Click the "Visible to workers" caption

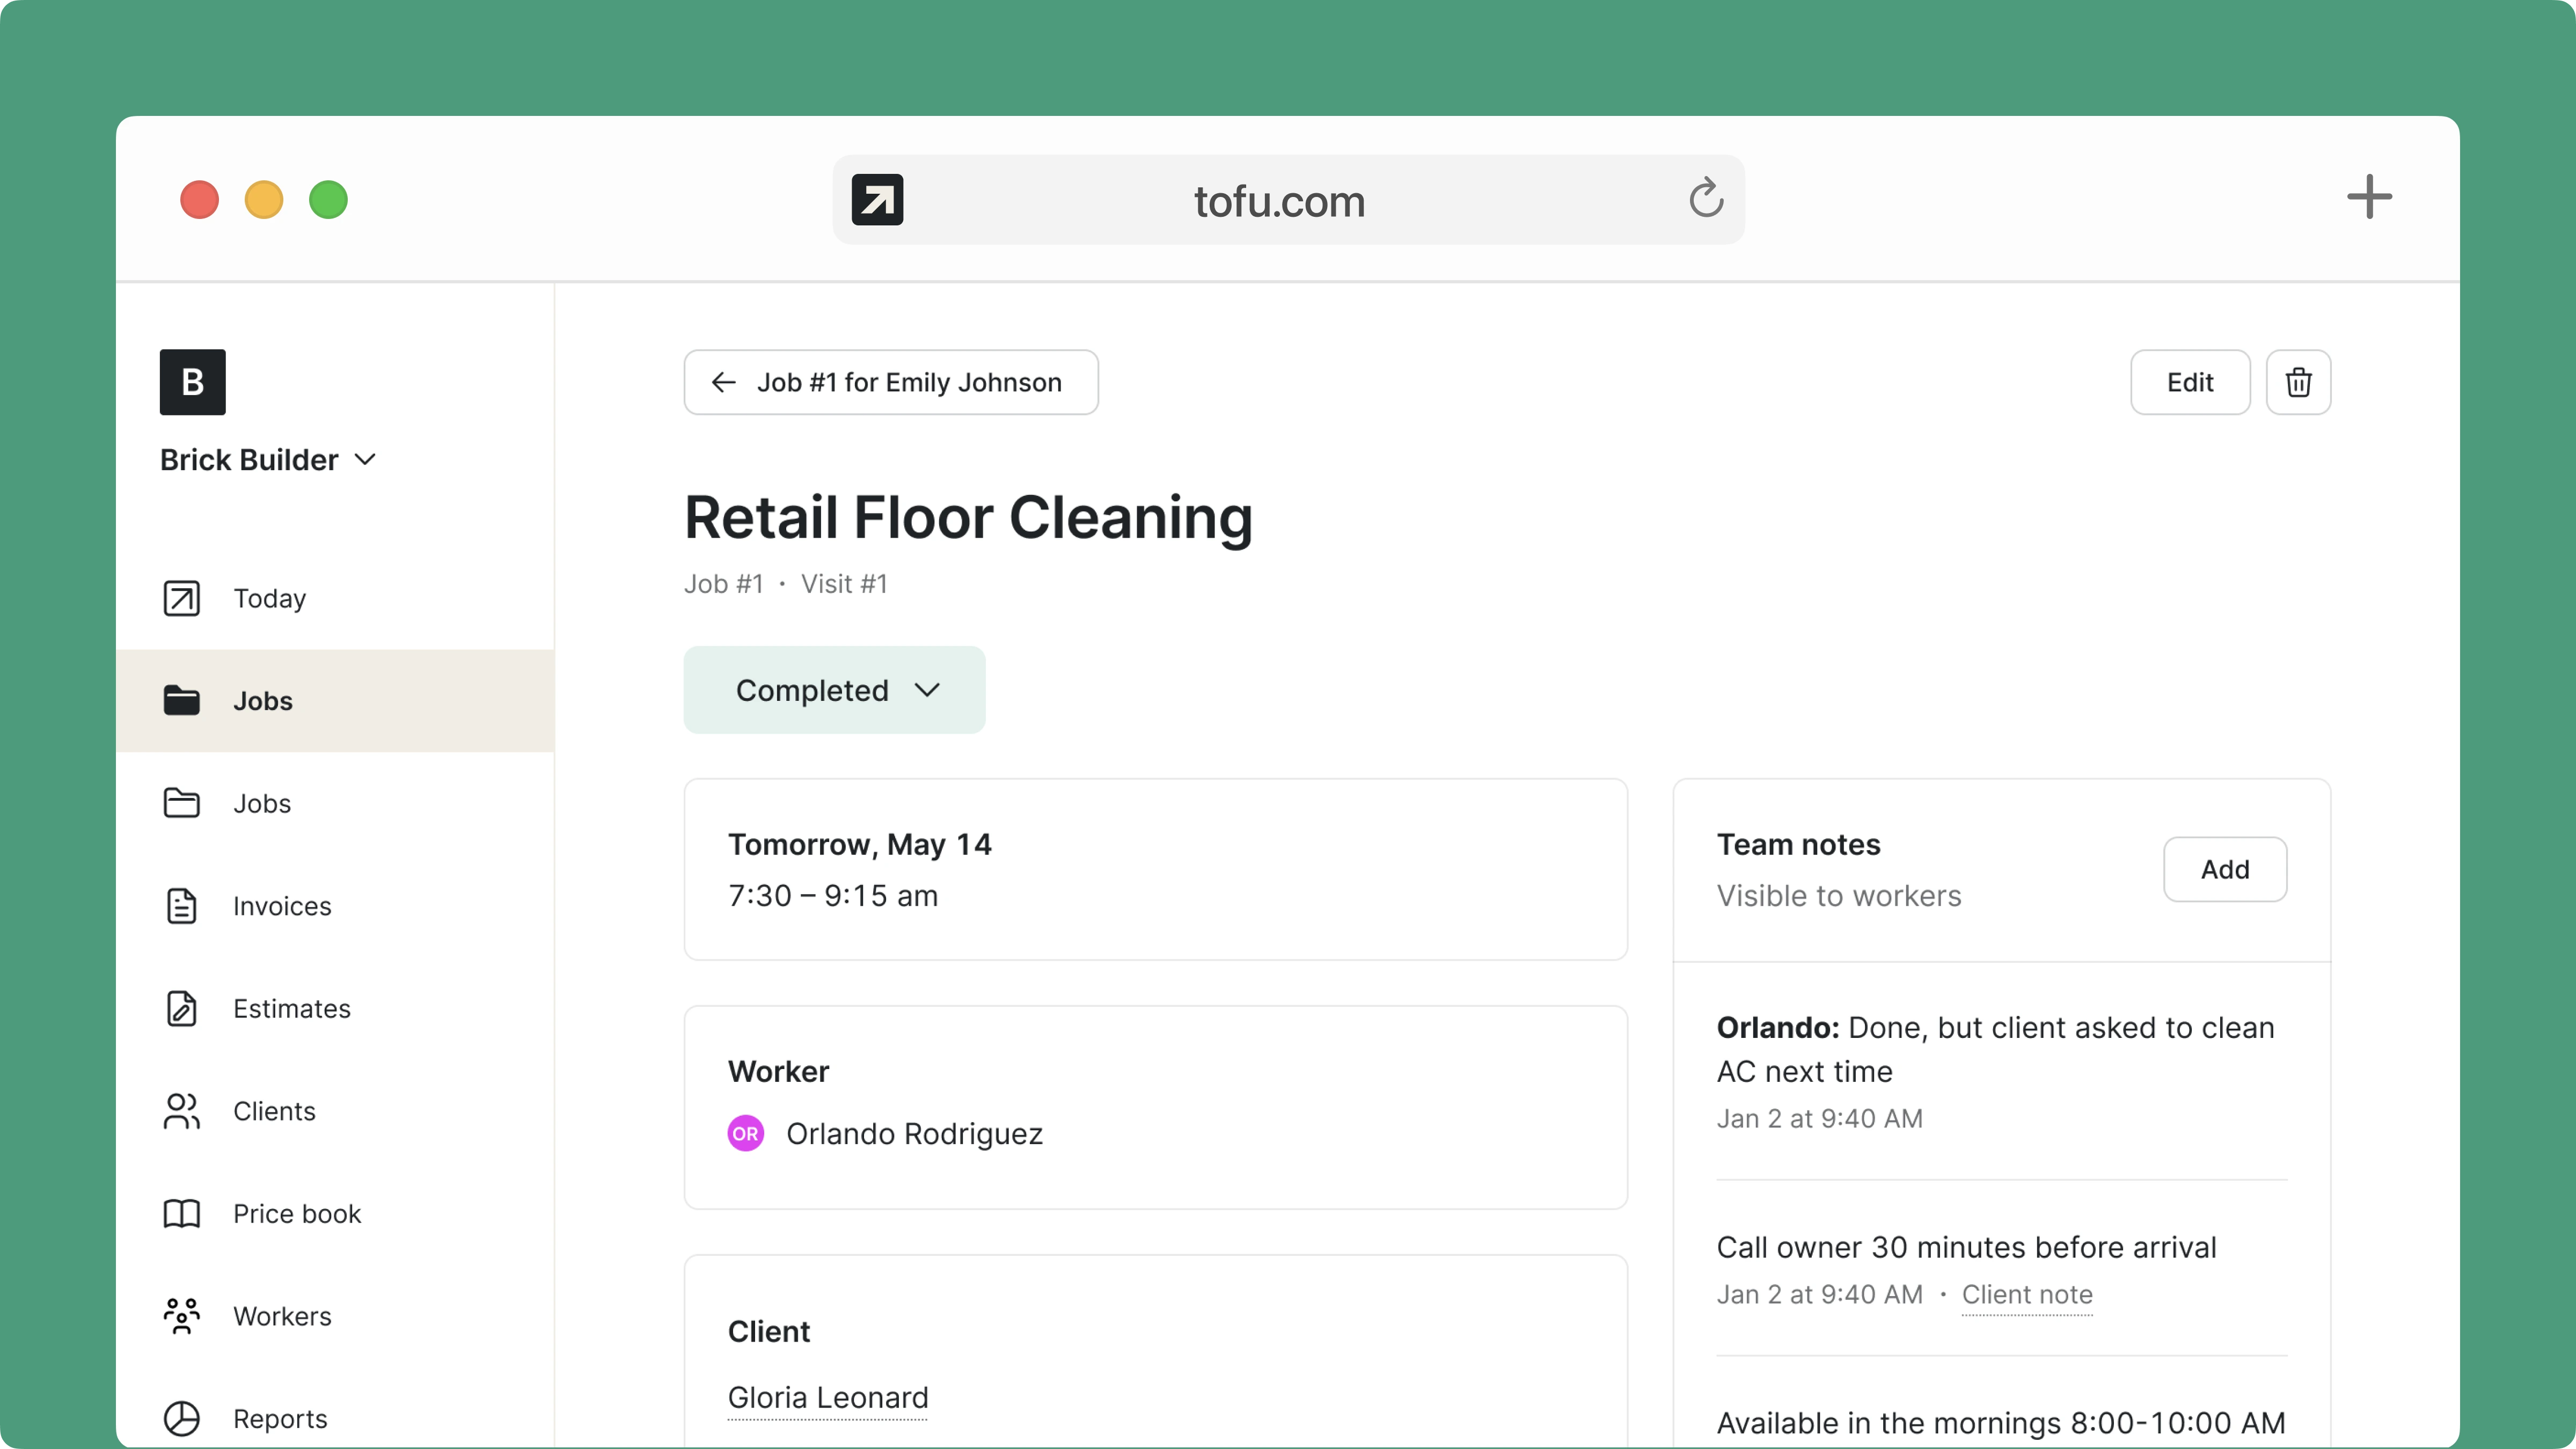click(1839, 896)
